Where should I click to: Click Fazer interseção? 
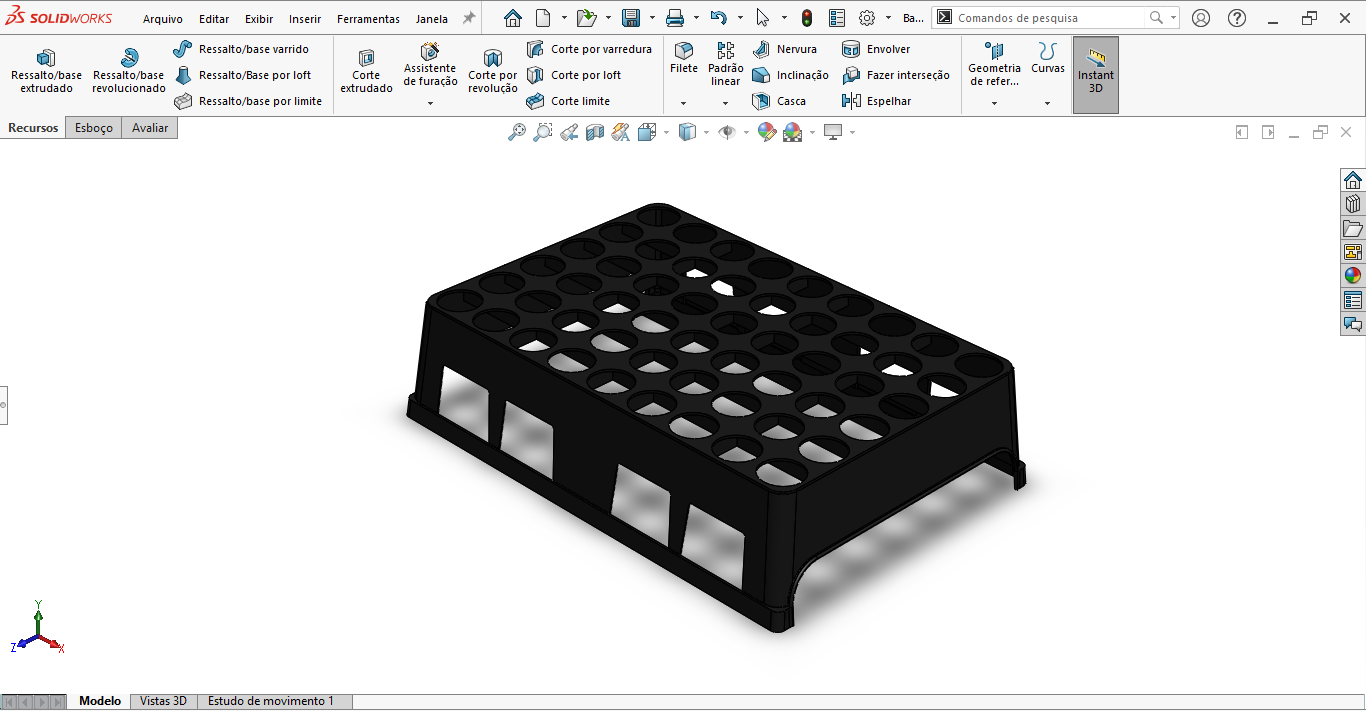pos(896,75)
